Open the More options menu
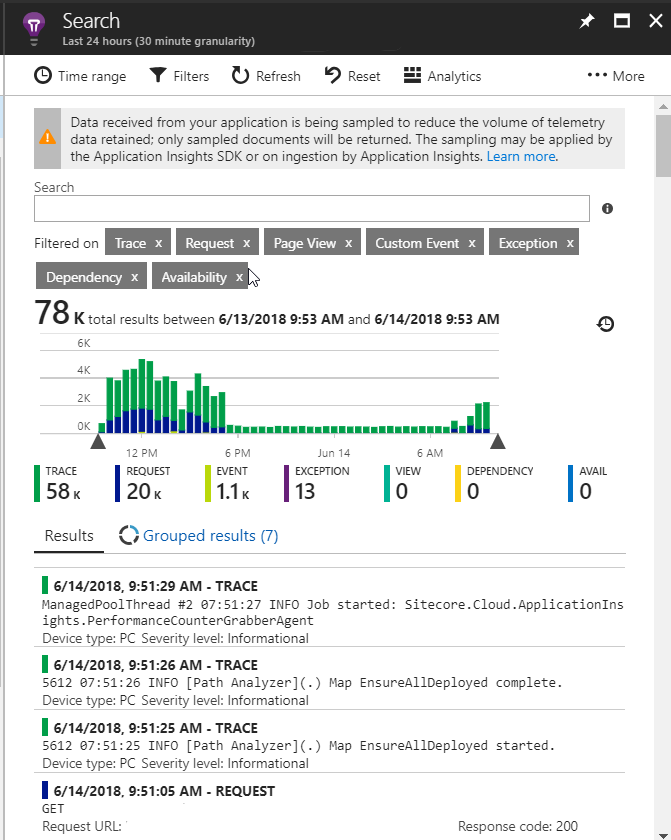Viewport: 671px width, 840px height. point(615,76)
